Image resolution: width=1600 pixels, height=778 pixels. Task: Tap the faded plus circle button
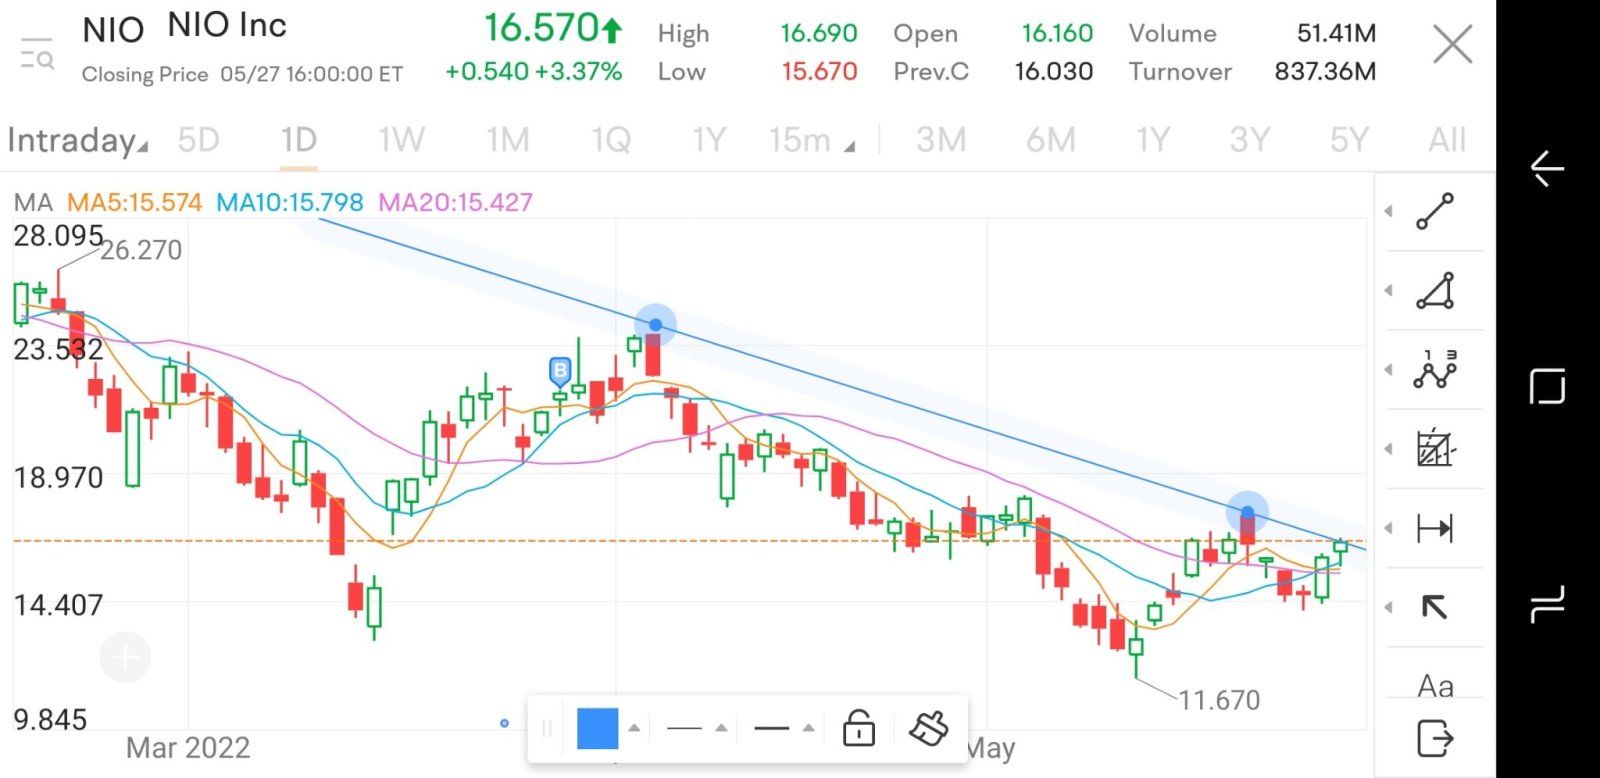point(125,657)
